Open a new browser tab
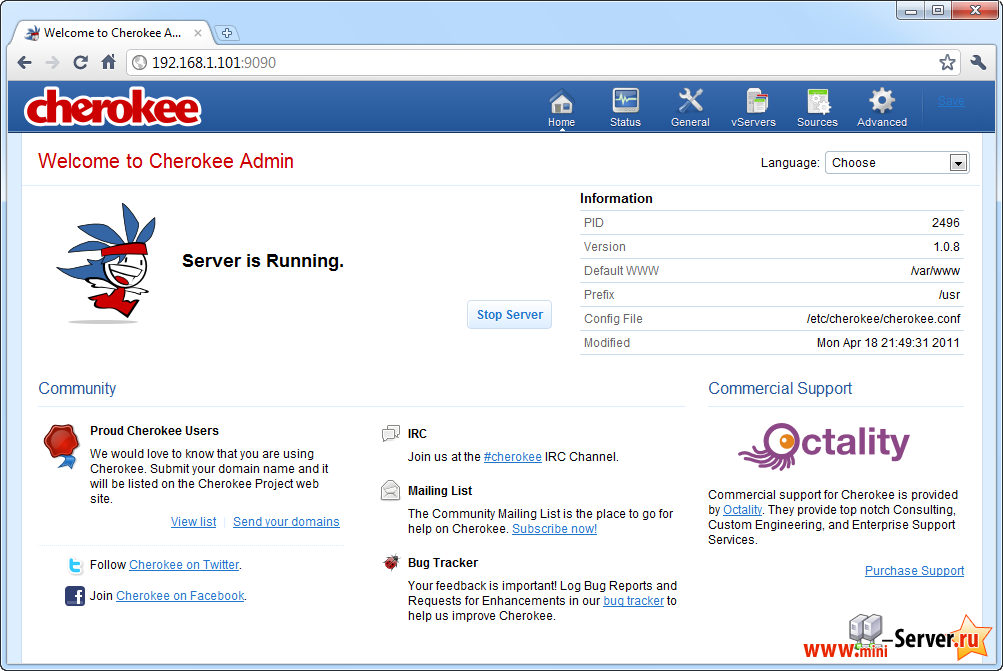This screenshot has width=1003, height=671. coord(226,33)
